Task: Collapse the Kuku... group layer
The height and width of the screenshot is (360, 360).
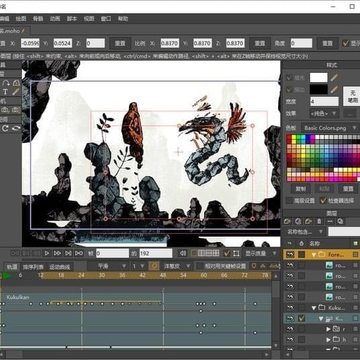Action: [314, 307]
